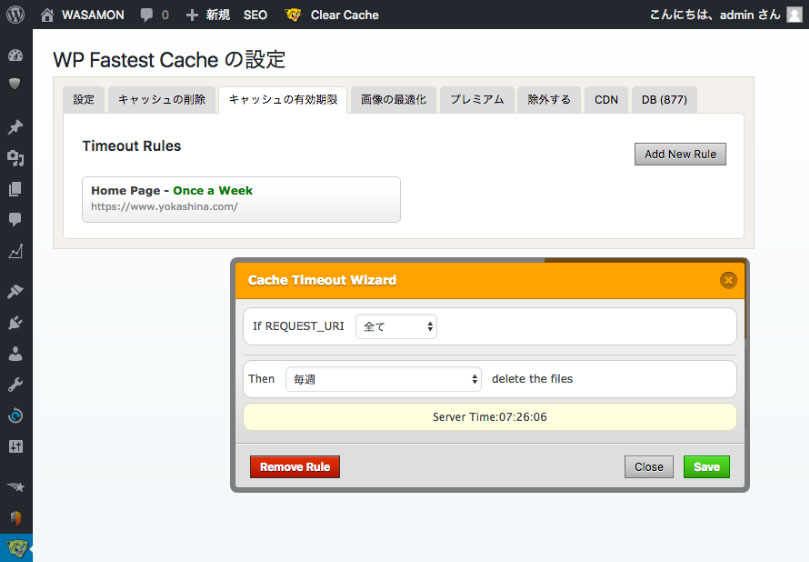The width and height of the screenshot is (809, 562).
Task: Open the Dashboard gauge icon in sidebar
Action: tap(15, 55)
